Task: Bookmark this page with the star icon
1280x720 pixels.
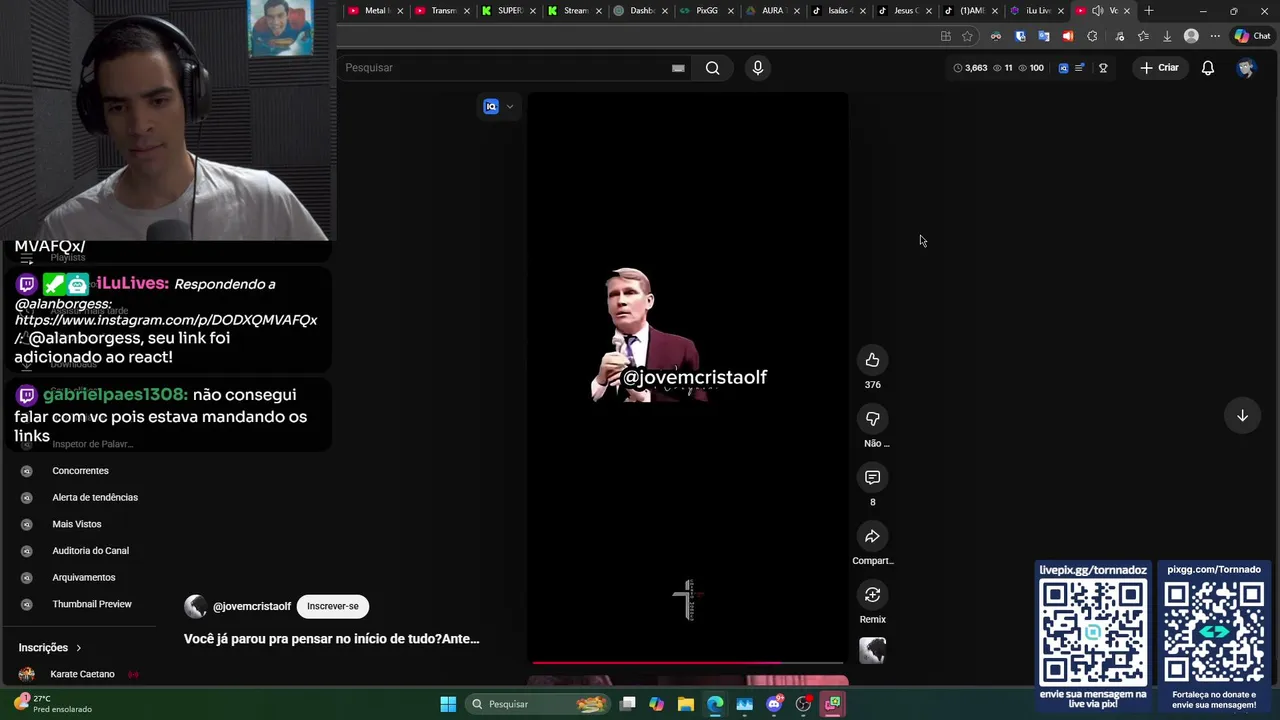Action: pyautogui.click(x=967, y=36)
